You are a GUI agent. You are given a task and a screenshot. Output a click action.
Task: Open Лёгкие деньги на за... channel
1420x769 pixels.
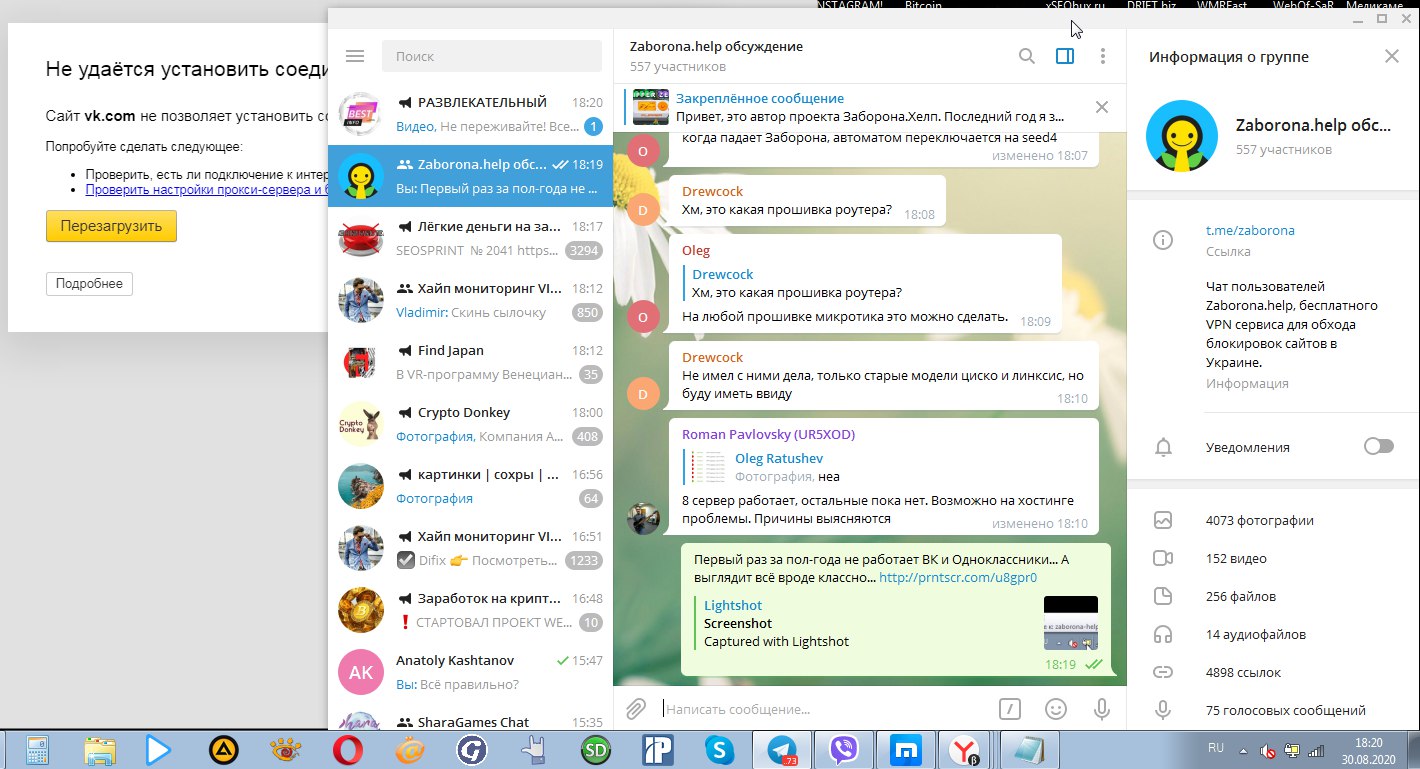[470, 238]
